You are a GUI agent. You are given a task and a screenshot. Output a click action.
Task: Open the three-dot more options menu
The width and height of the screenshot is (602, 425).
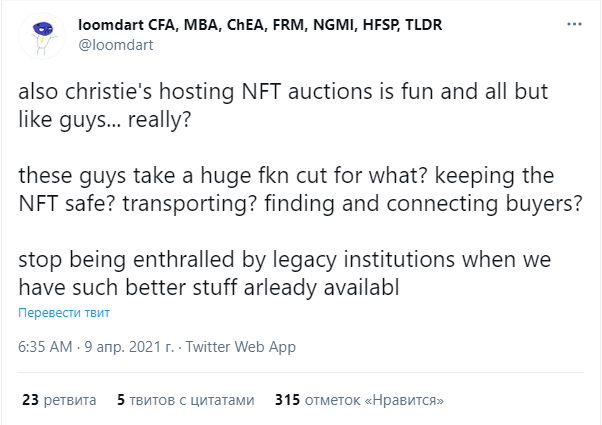[574, 24]
